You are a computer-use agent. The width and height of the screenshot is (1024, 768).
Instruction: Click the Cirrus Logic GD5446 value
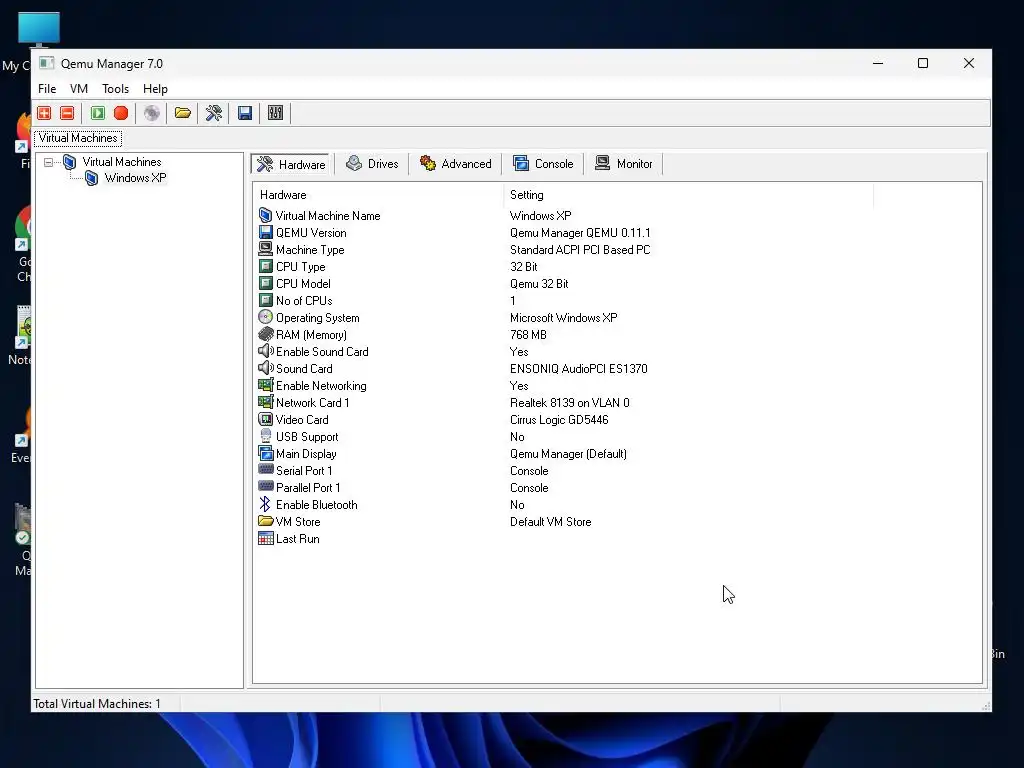click(x=559, y=420)
